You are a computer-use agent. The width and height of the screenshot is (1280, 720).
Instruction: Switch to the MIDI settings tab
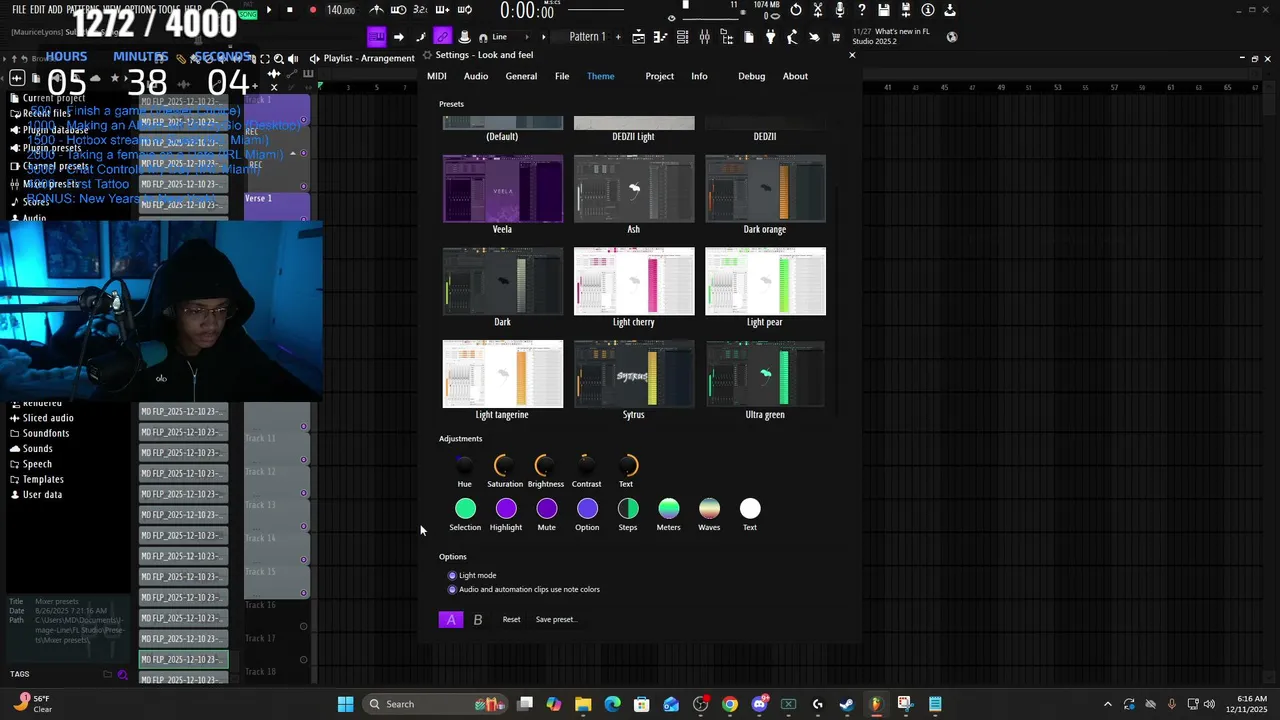click(x=437, y=76)
